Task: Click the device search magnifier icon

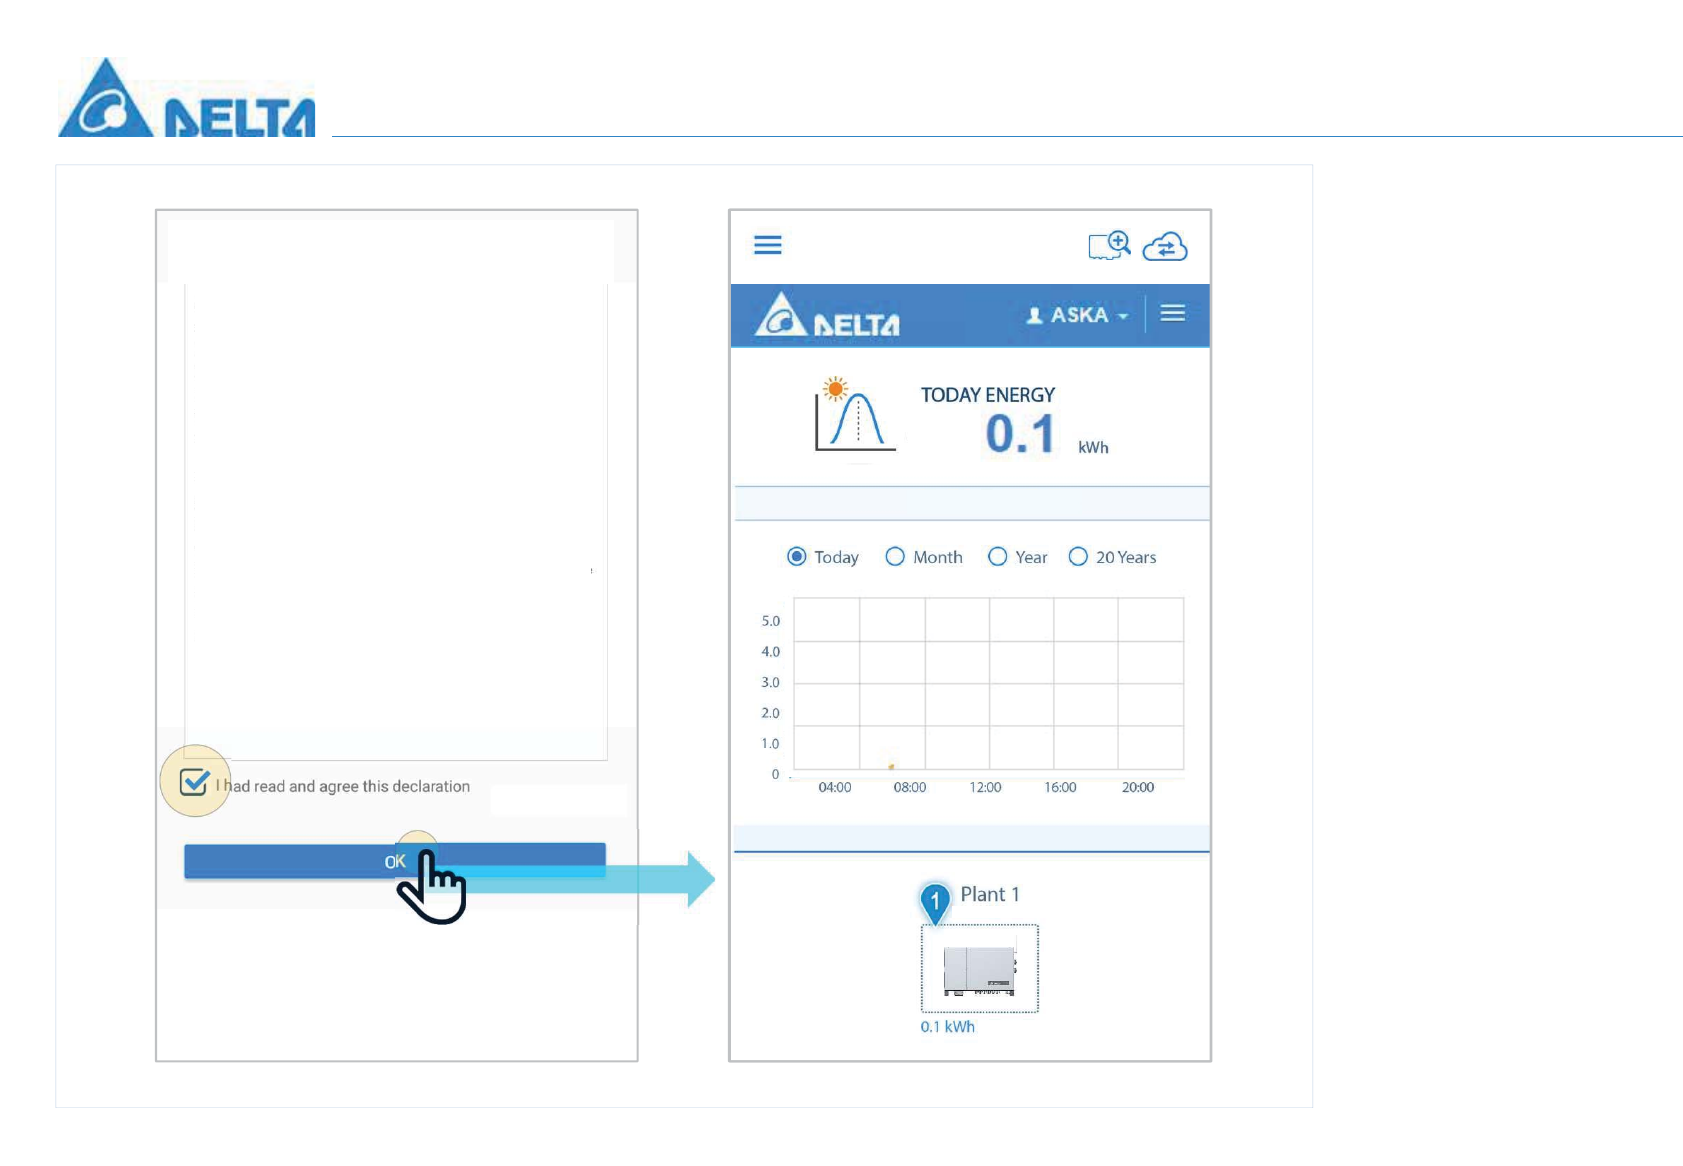Action: coord(1109,246)
